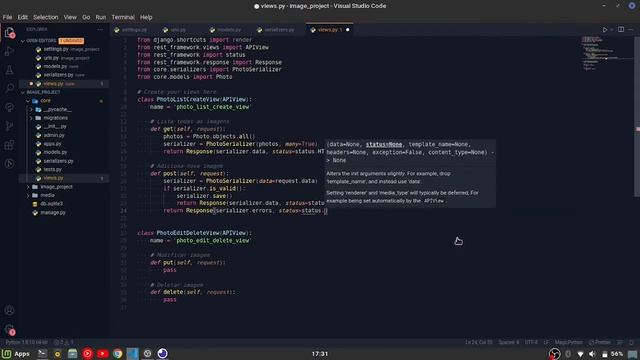Click the Prettier status bar entry
Viewport: 640px width, 360px height.
pyautogui.click(x=600, y=342)
